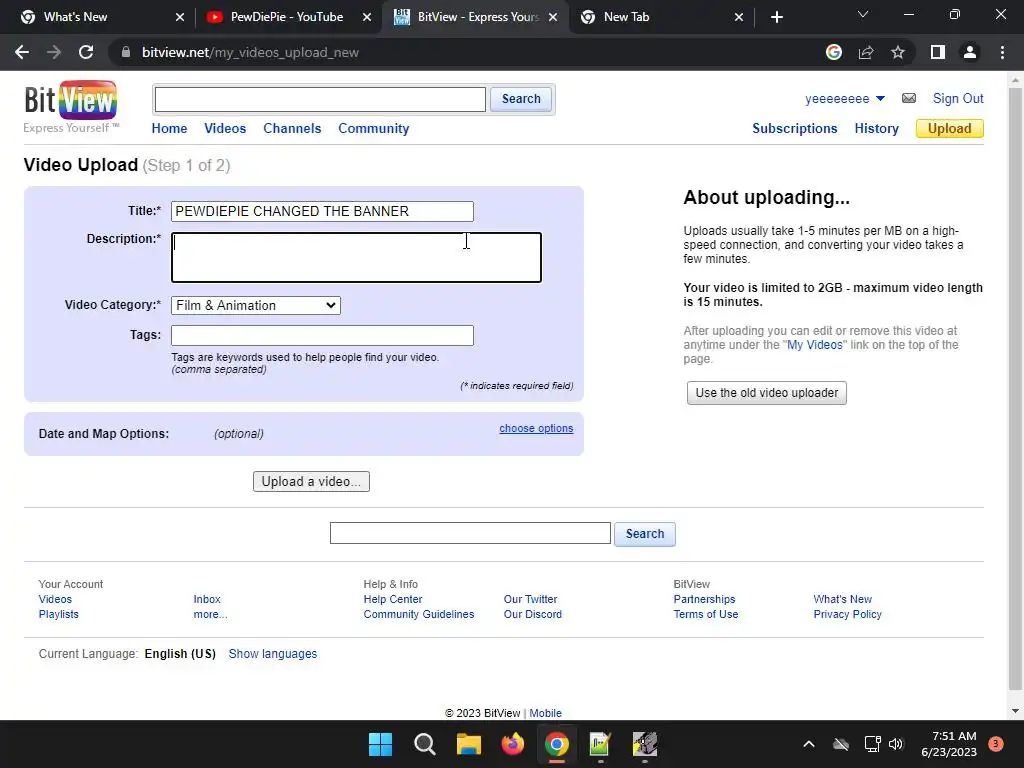Open Privacy Policy link
Screen dimensions: 1024x768
[848, 615]
